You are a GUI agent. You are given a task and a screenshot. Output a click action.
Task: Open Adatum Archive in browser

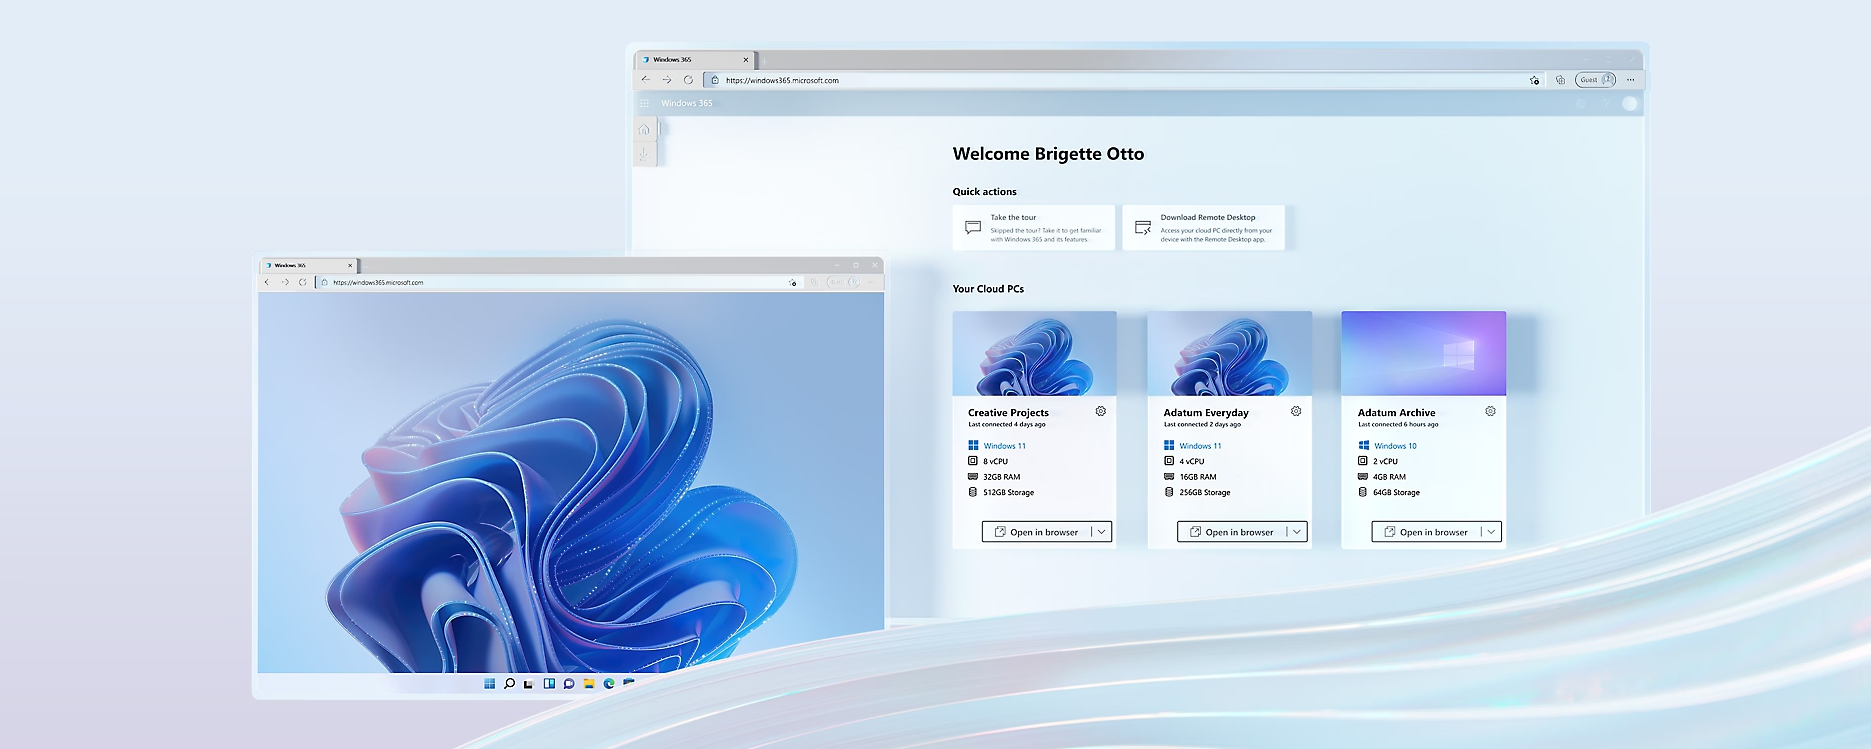point(1425,532)
